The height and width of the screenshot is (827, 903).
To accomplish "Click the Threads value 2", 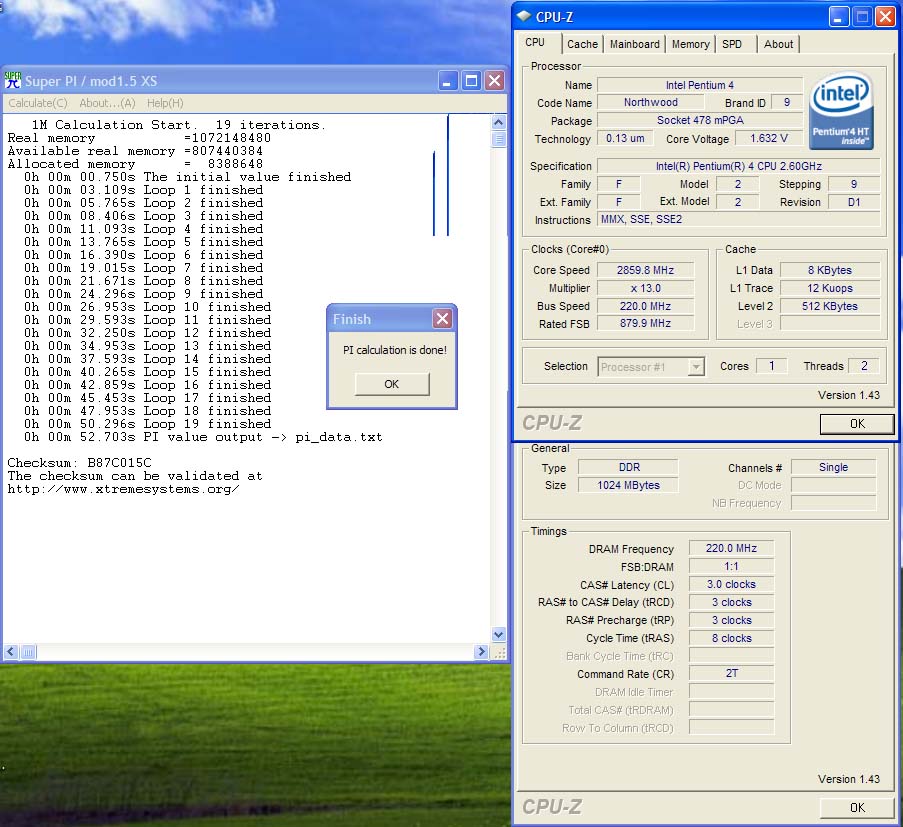I will tap(864, 366).
